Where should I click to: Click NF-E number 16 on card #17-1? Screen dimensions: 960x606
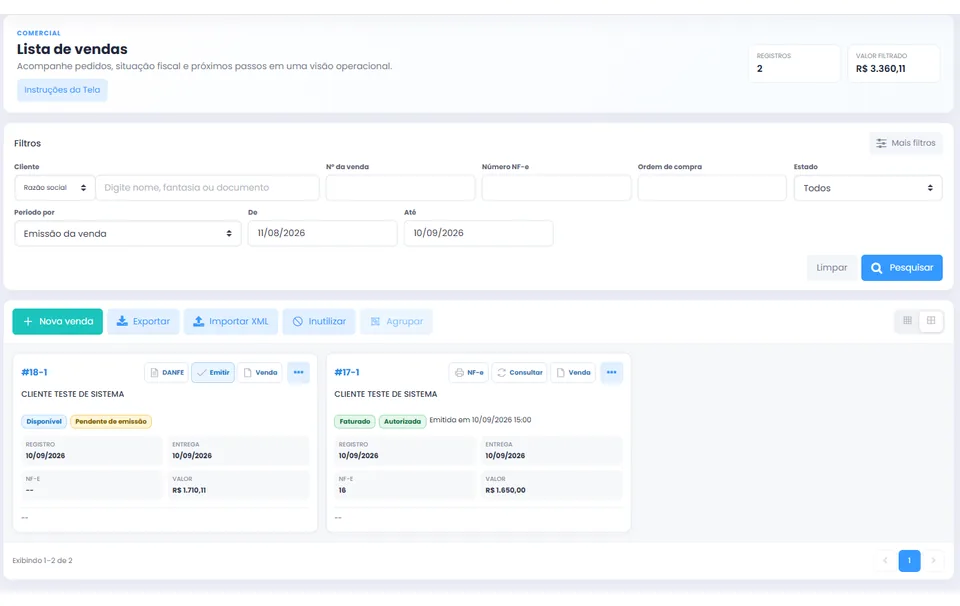coord(342,490)
